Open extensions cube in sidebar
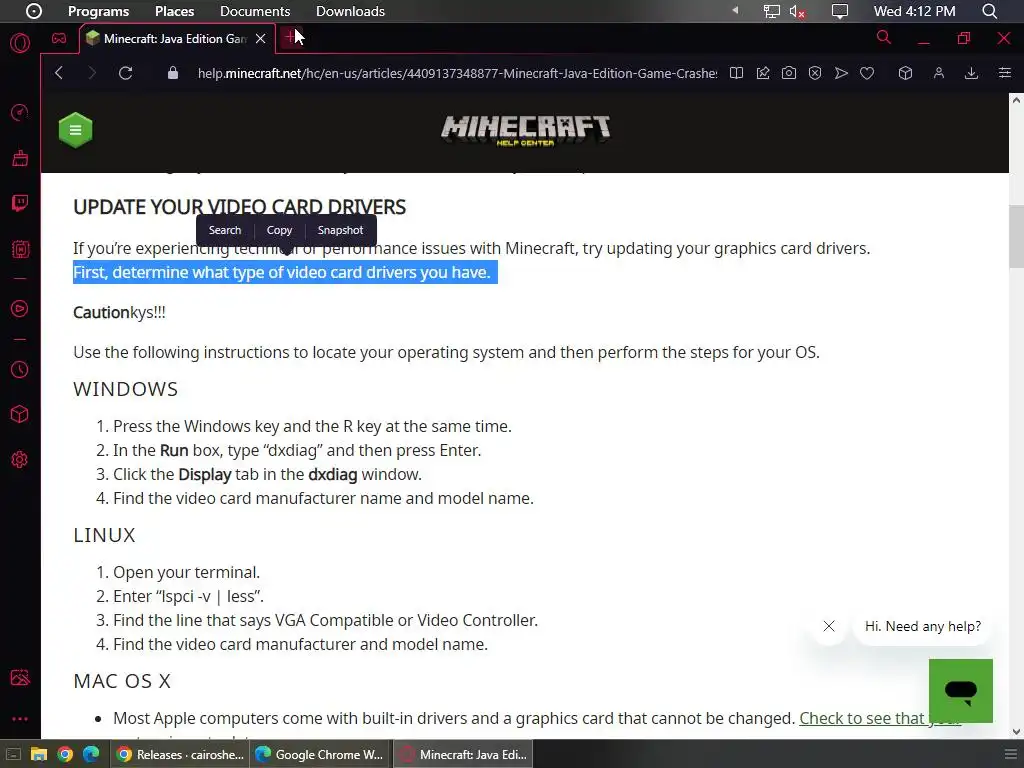This screenshot has height=768, width=1024. click(x=20, y=414)
